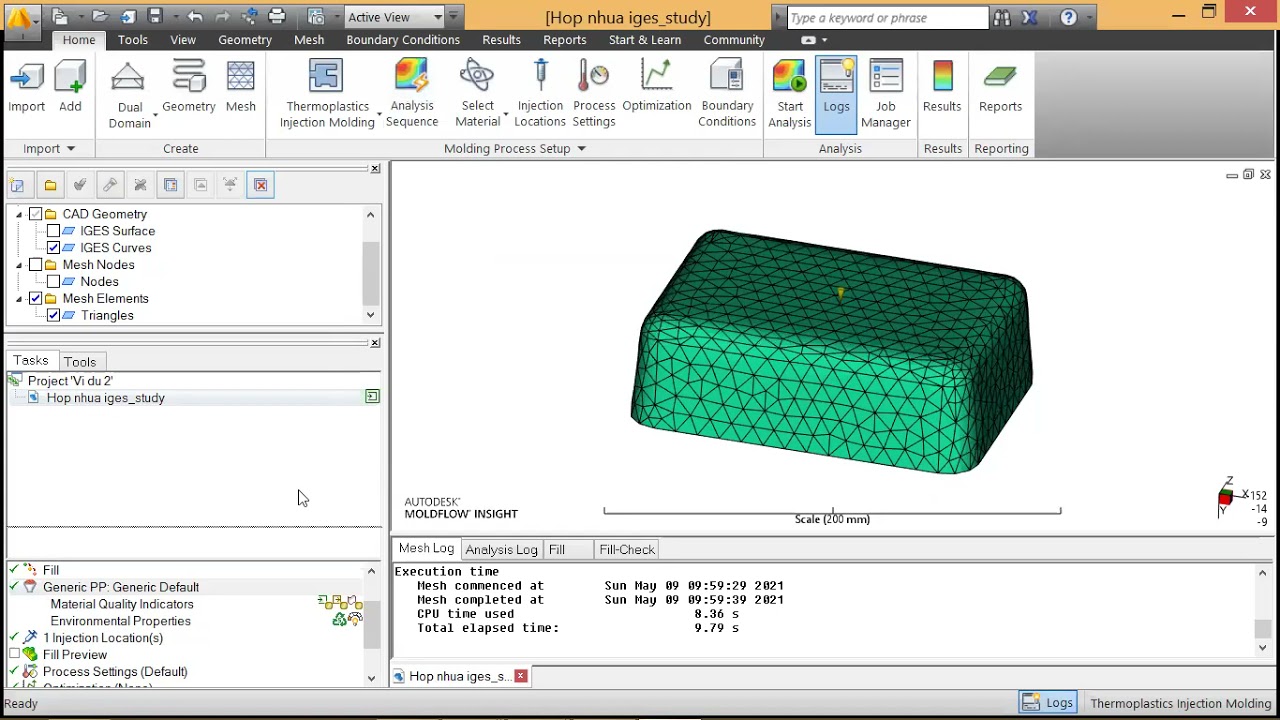This screenshot has width=1280, height=720.
Task: Select the Hop nhua iges_study item
Action: point(105,398)
